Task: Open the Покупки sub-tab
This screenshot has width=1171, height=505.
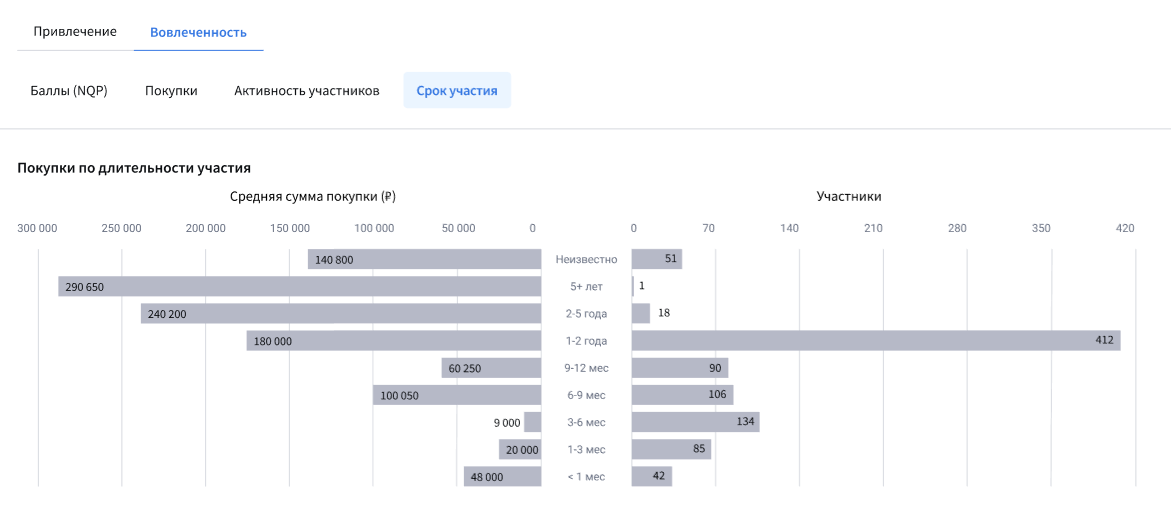Action: 171,90
